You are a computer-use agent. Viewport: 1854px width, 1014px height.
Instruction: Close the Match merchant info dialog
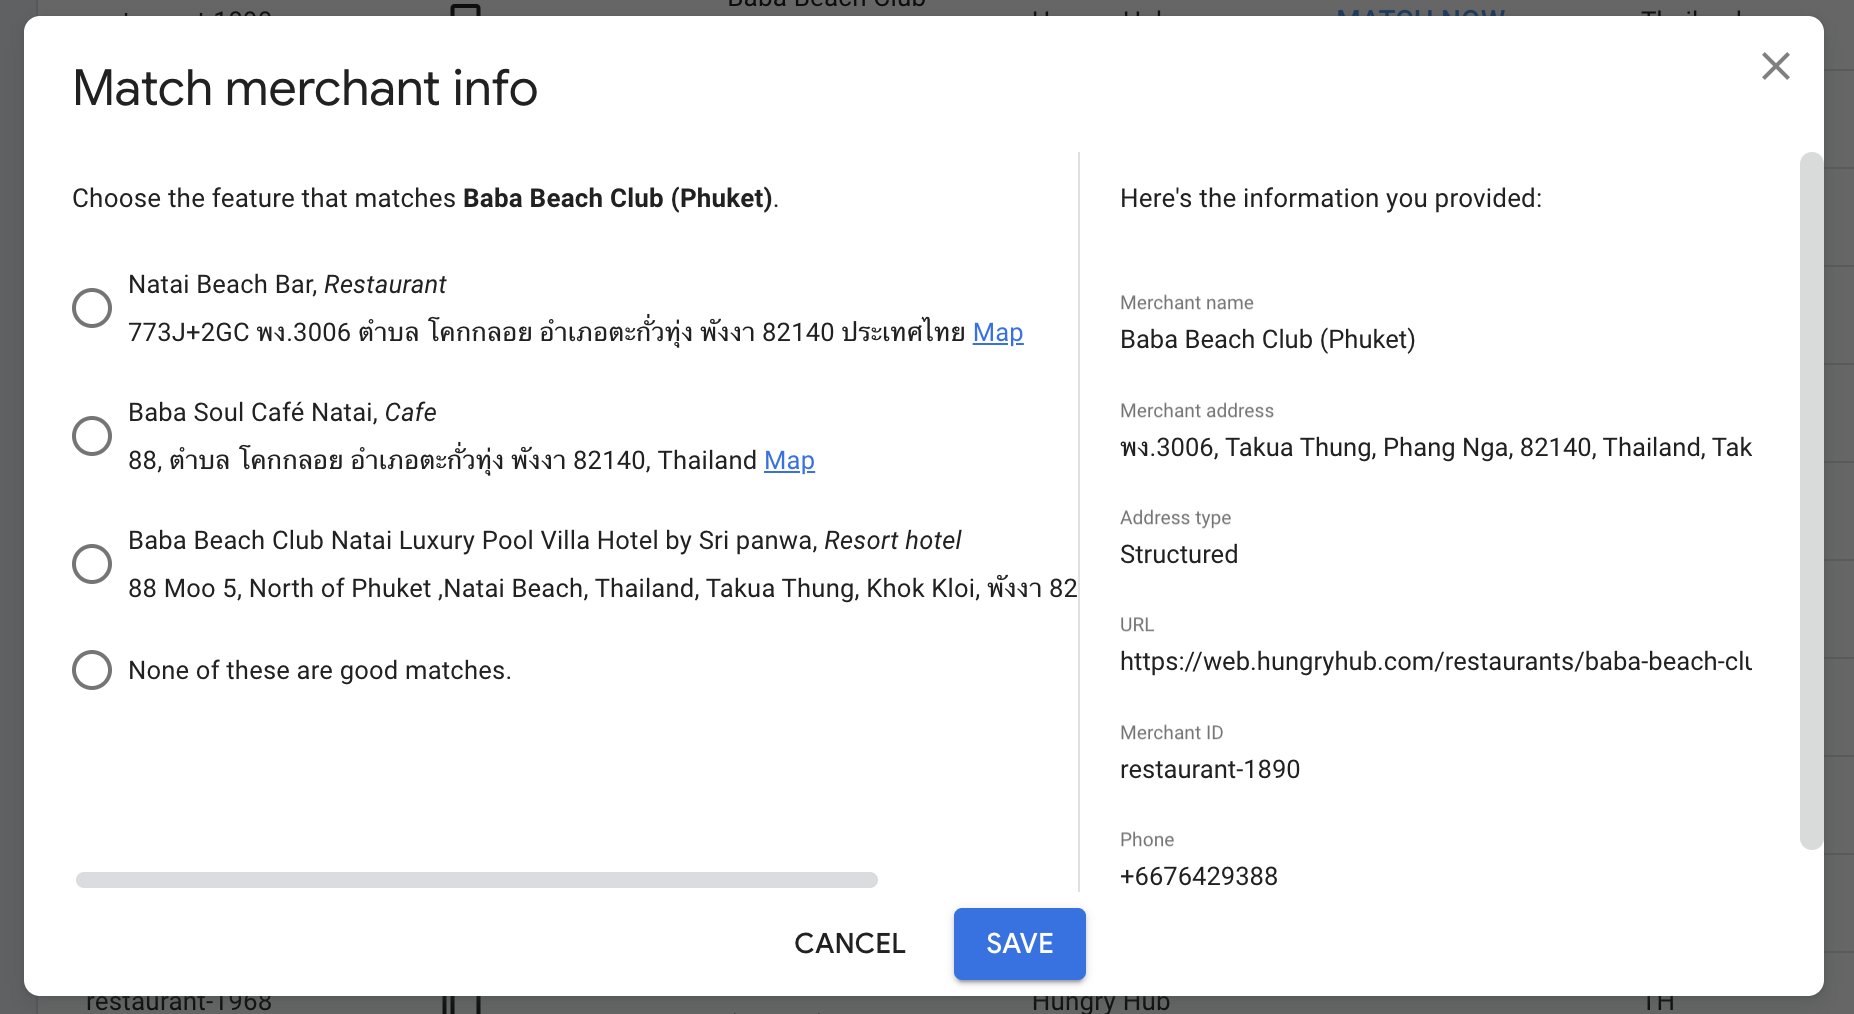[1775, 66]
